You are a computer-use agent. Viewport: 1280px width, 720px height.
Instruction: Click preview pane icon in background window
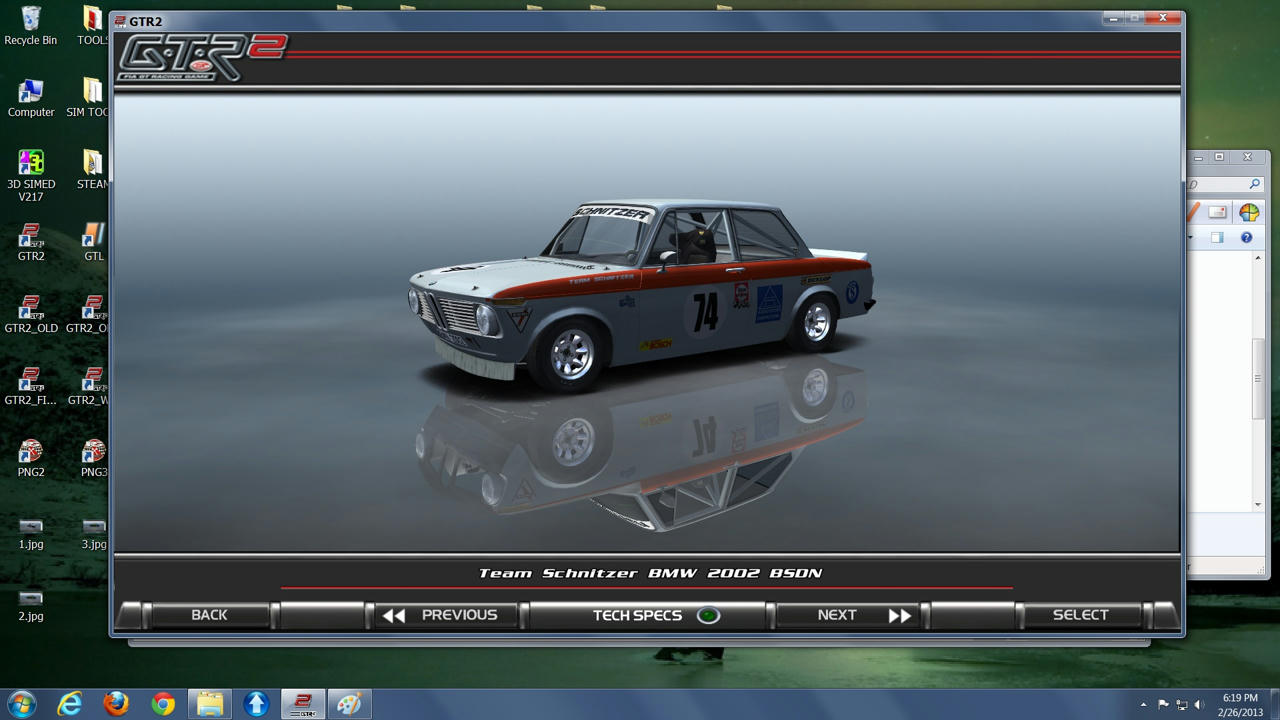(x=1217, y=237)
